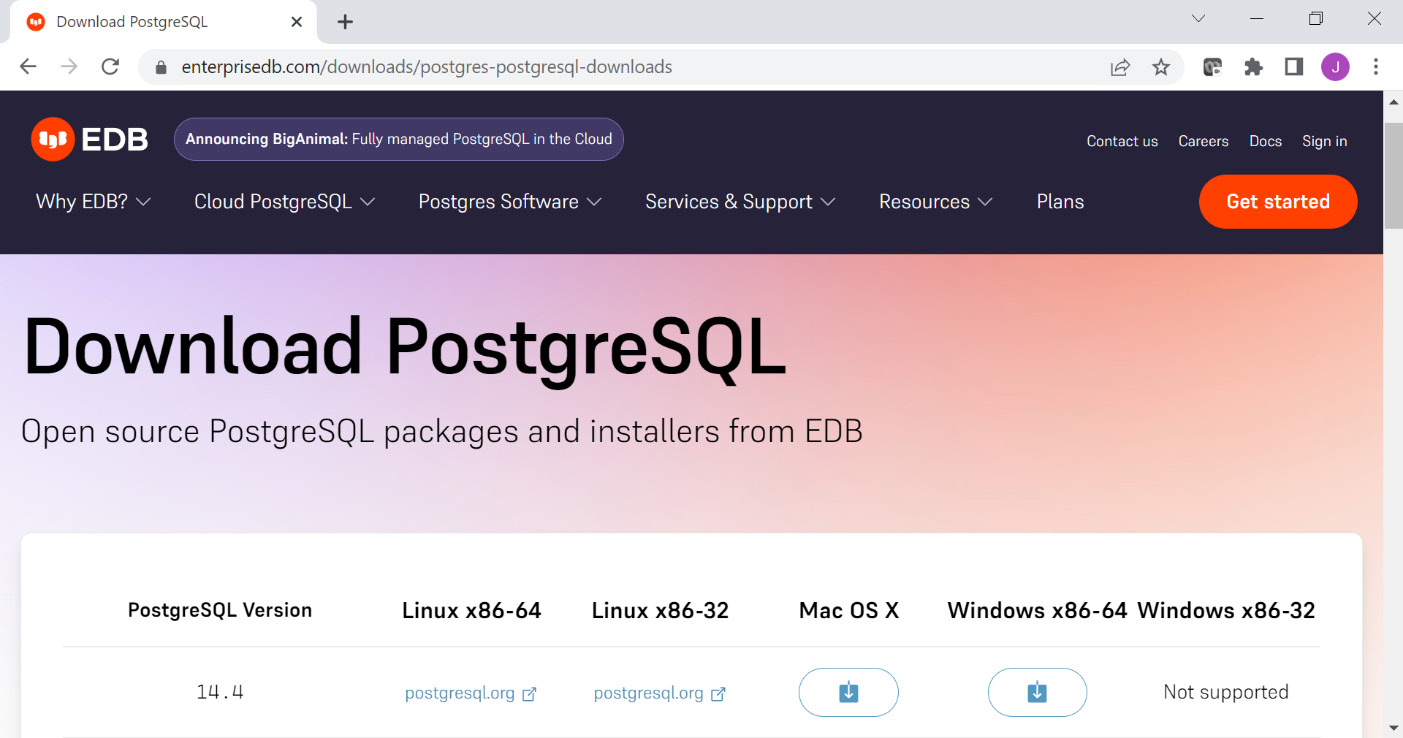Click the extension icon beside the star
Image resolution: width=1403 pixels, height=738 pixels.
(1212, 67)
